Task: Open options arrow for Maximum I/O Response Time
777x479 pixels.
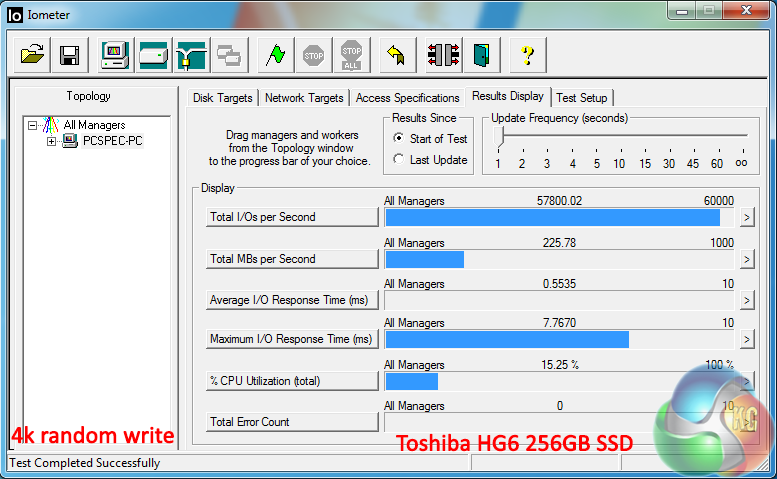Action: (x=747, y=339)
